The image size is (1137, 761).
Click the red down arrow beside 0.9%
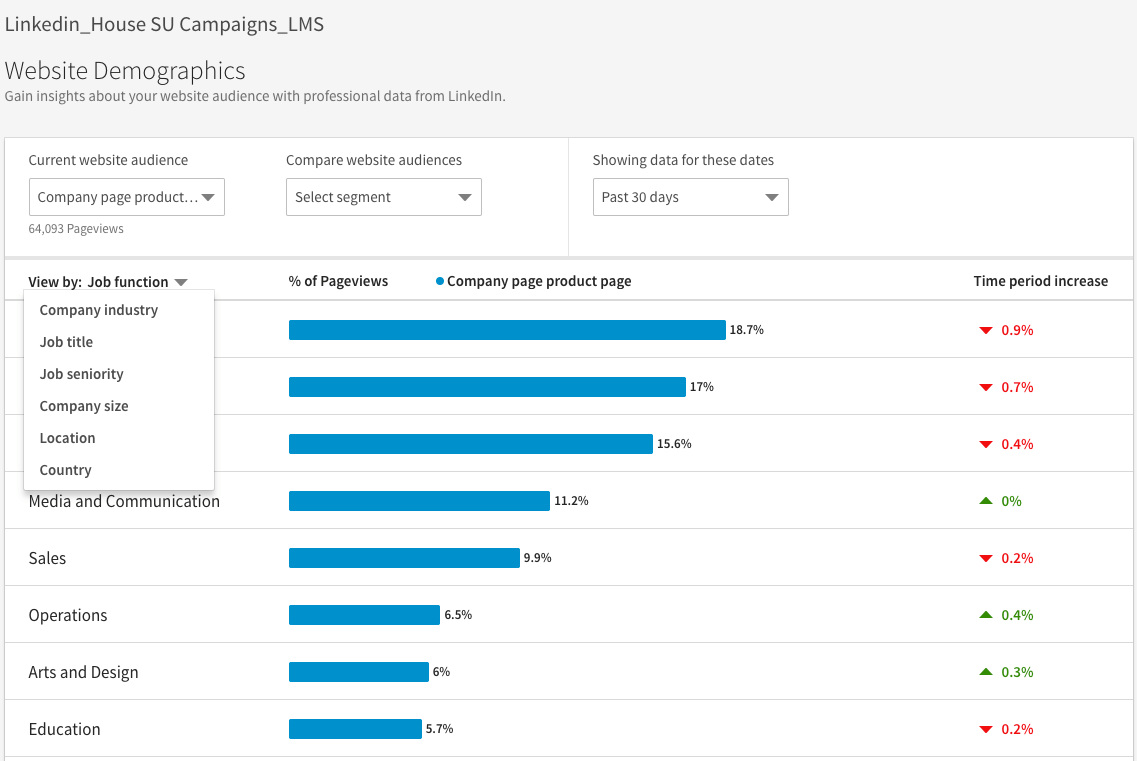point(985,330)
